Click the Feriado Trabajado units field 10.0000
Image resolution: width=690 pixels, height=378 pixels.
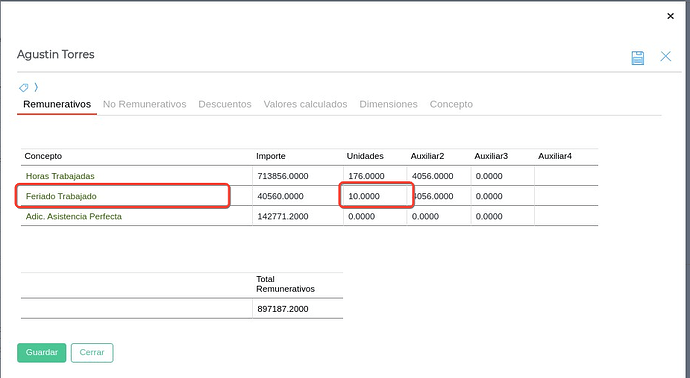375,196
